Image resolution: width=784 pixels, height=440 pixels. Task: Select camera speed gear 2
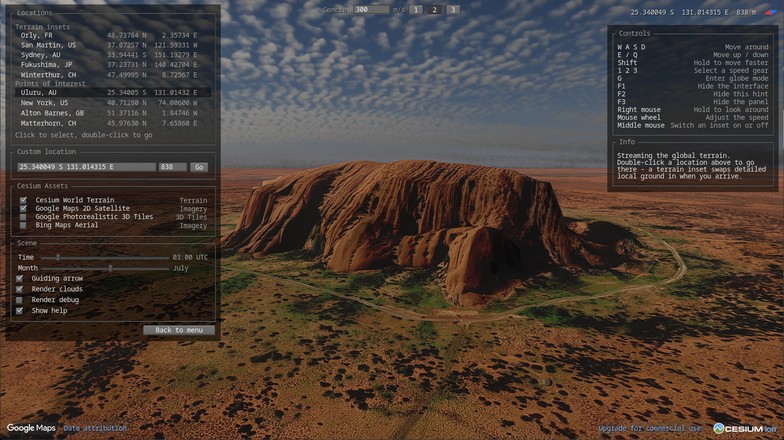click(434, 10)
